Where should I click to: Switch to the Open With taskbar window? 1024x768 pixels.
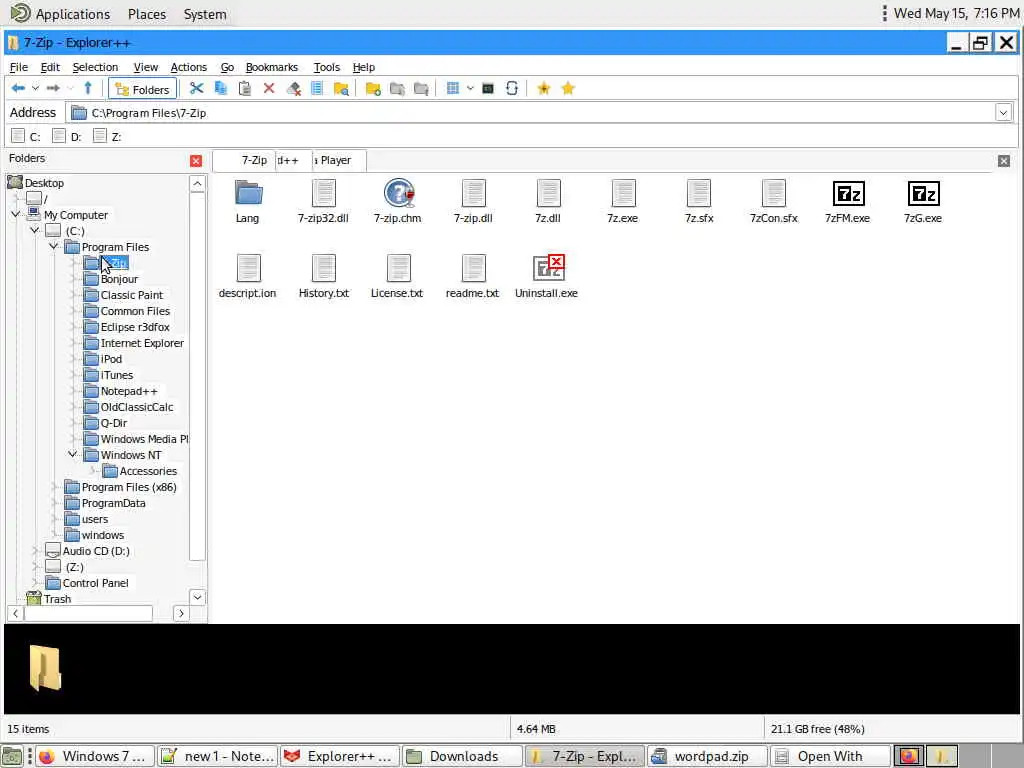pos(830,756)
